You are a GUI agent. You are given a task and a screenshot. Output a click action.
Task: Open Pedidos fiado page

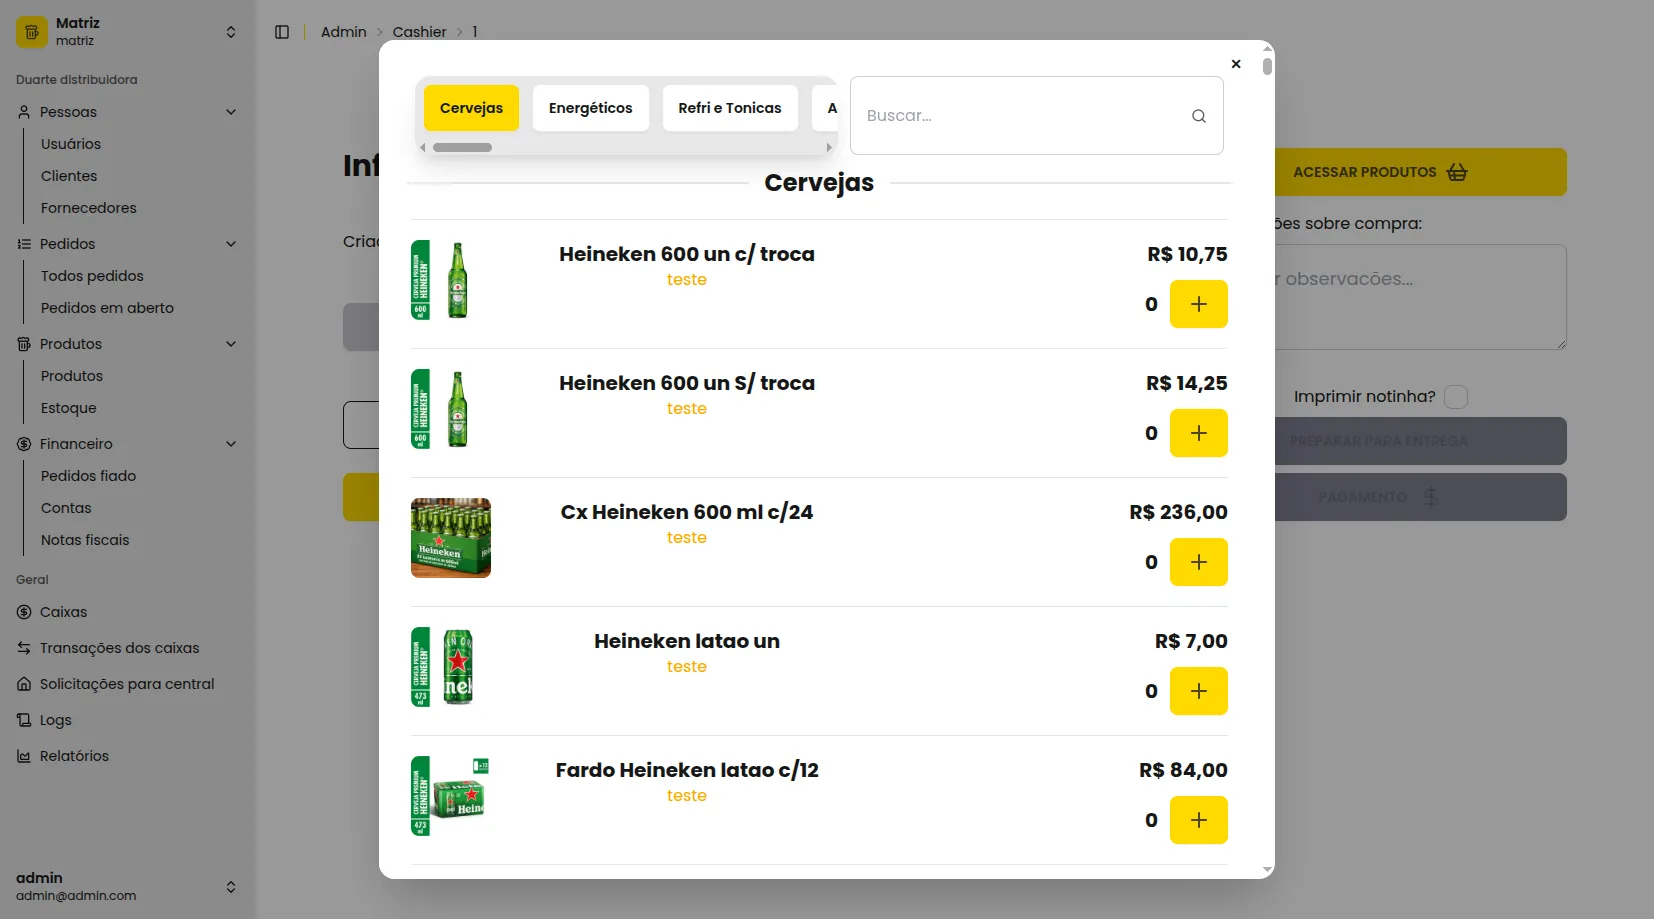(x=88, y=476)
